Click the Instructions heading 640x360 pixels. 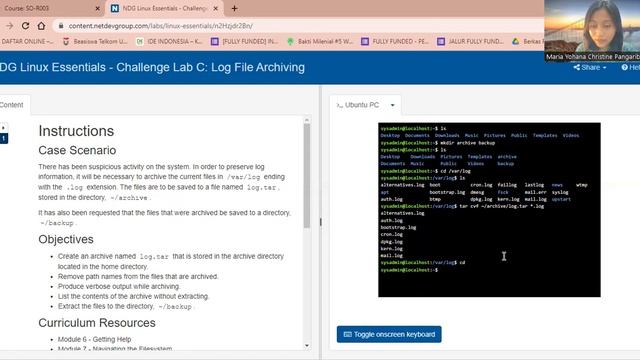pos(76,131)
